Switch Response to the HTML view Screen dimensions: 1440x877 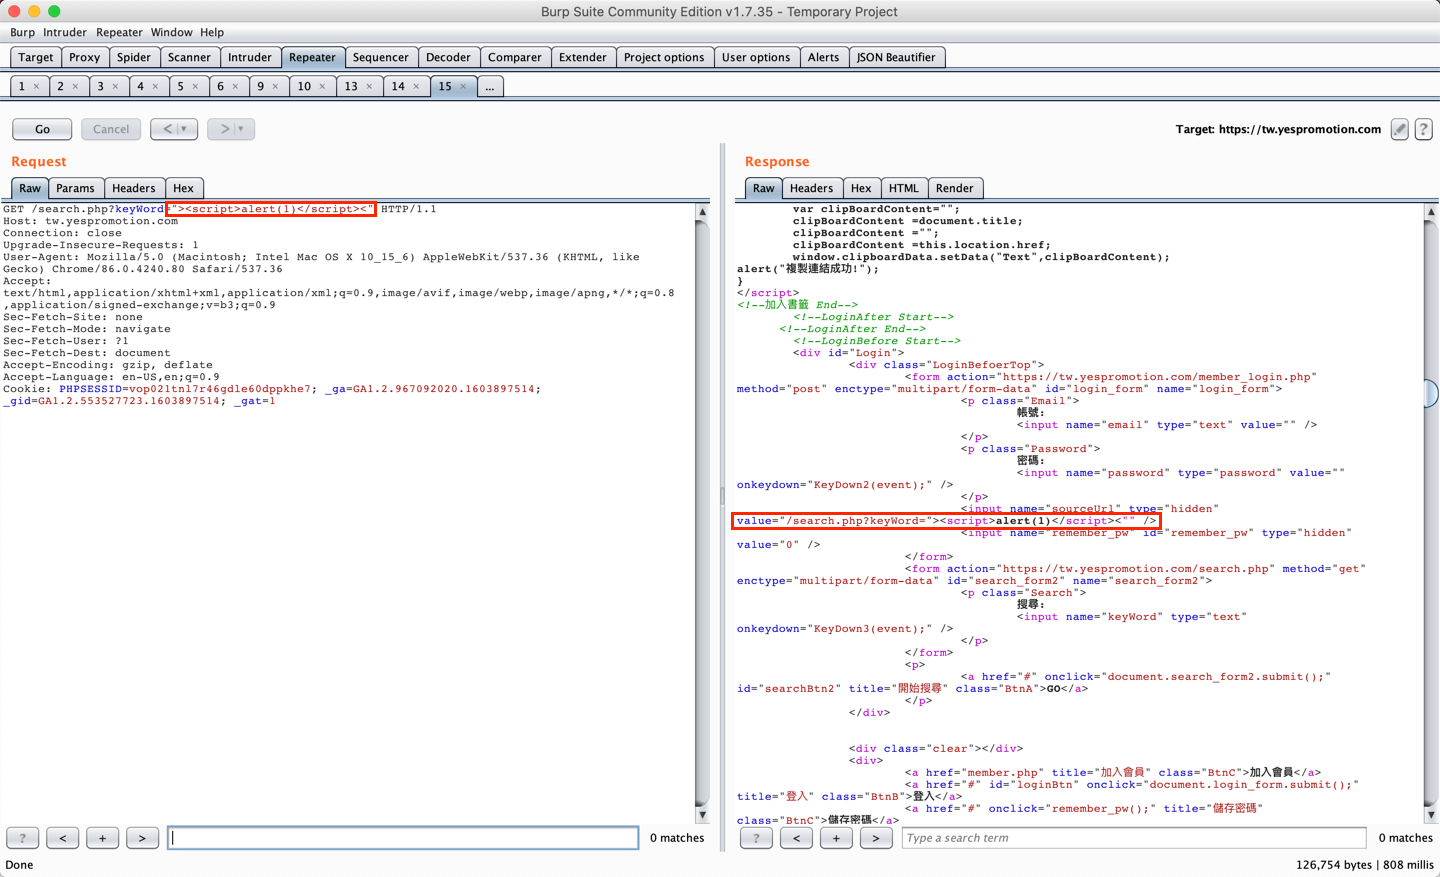904,188
